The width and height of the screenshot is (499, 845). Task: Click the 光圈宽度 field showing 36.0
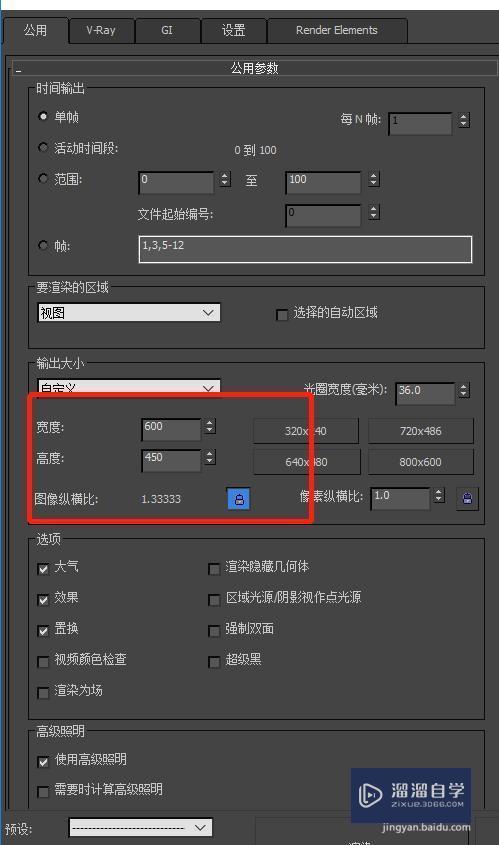click(x=426, y=393)
